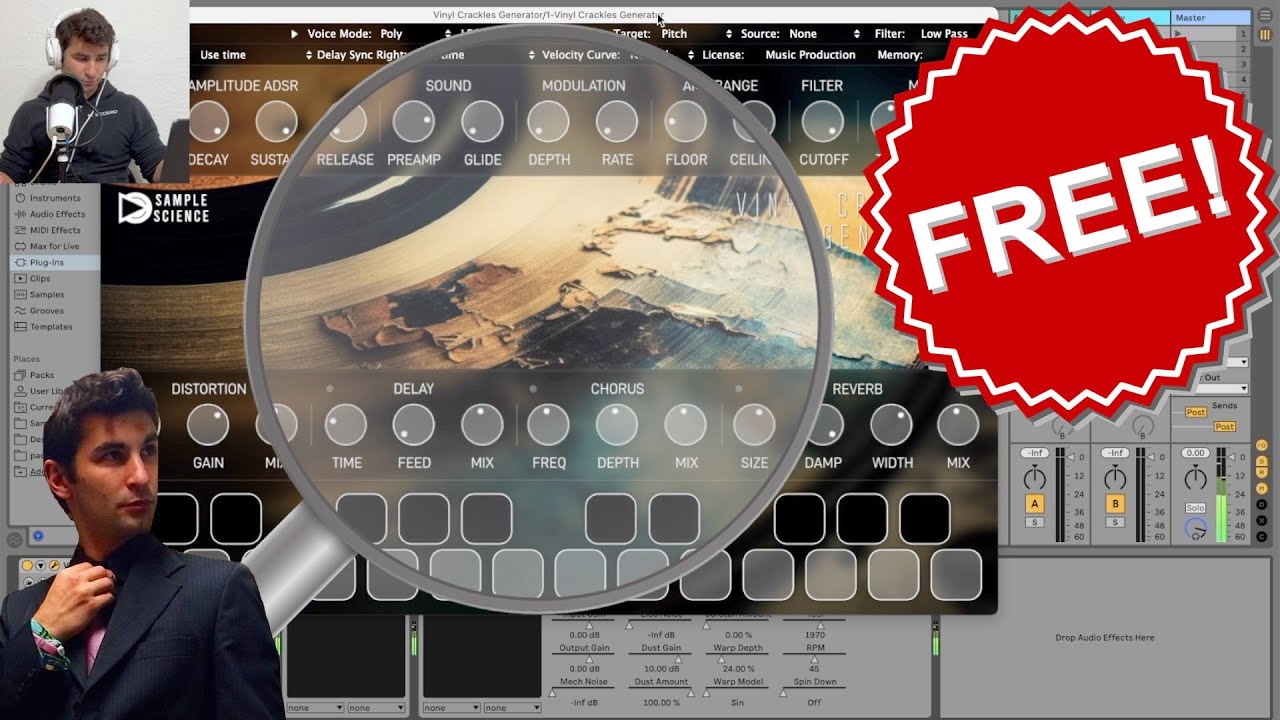Toggle Crossfader X show/hide button

1262,521
